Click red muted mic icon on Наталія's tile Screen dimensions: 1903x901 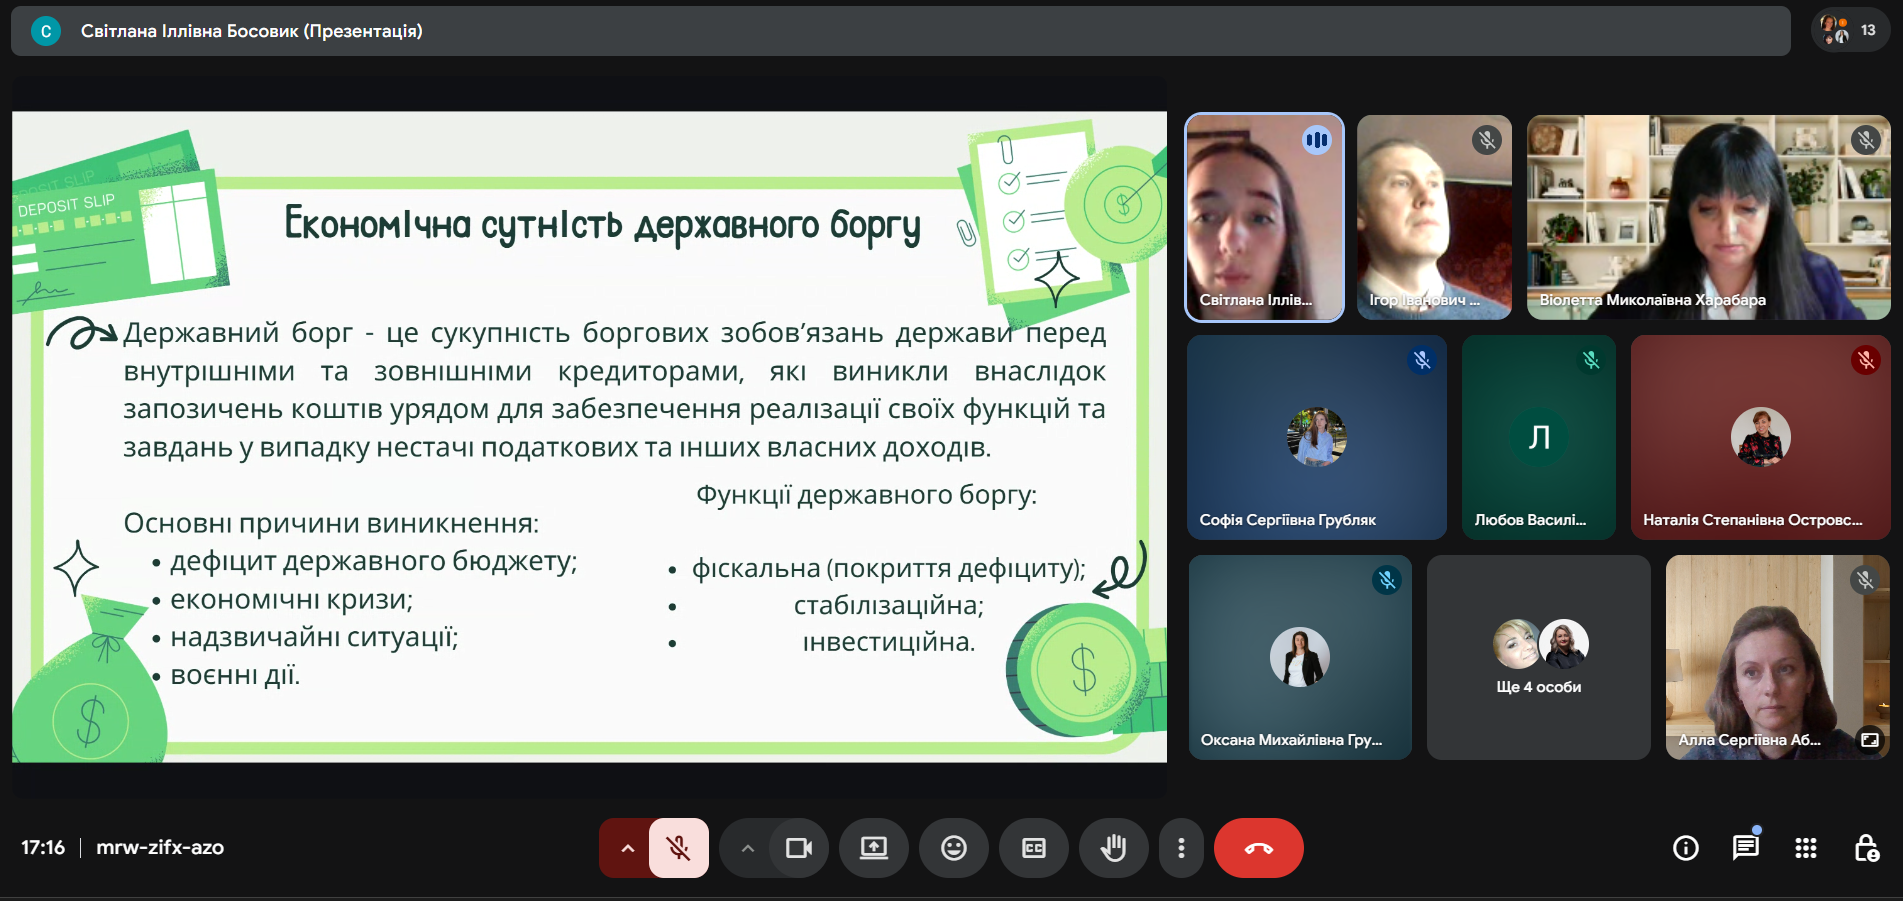[x=1865, y=360]
